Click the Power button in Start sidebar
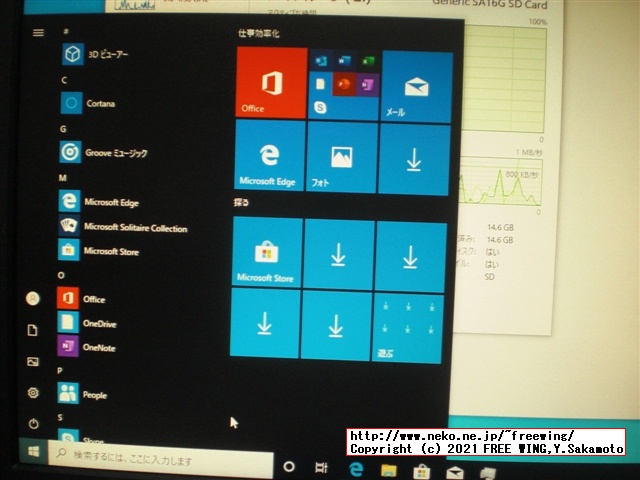 point(33,424)
